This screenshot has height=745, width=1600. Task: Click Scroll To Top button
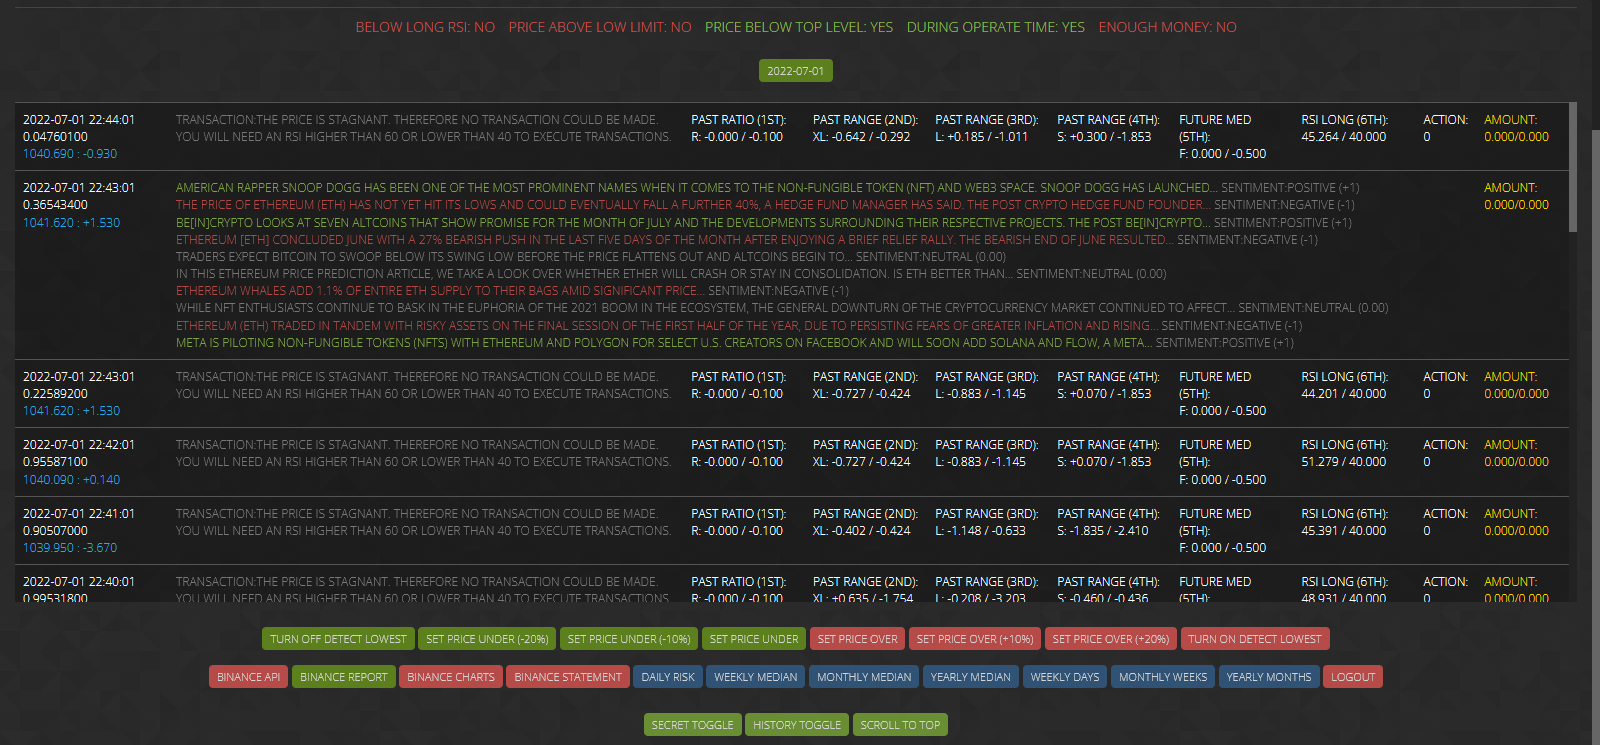pyautogui.click(x=900, y=725)
